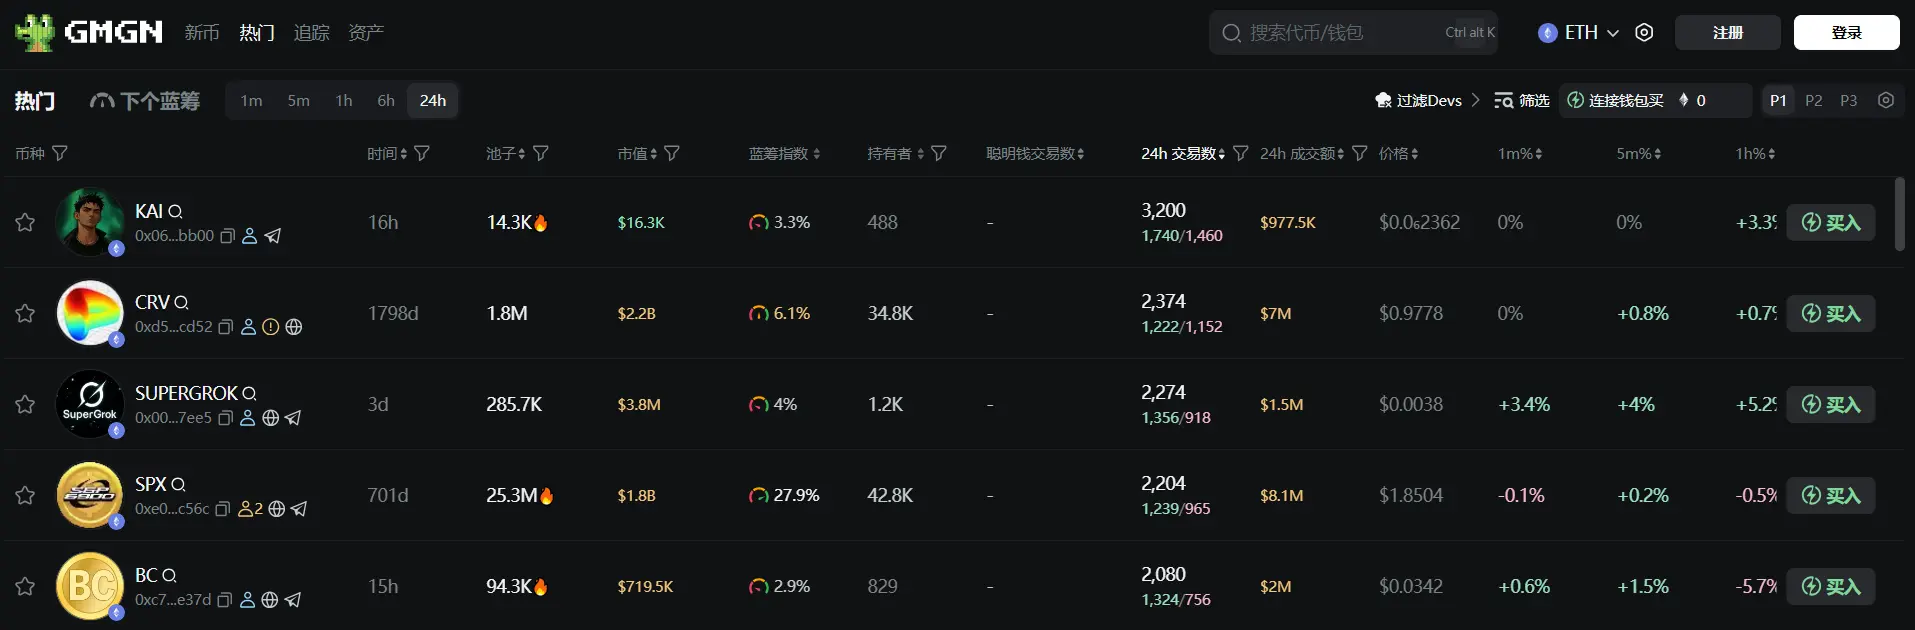Image resolution: width=1915 pixels, height=630 pixels.
Task: Click the table's vertical scrollbar
Action: click(x=1899, y=215)
